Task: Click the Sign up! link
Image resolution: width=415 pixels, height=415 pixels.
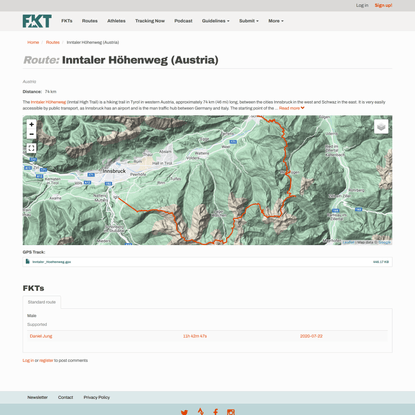Action: 383,5
